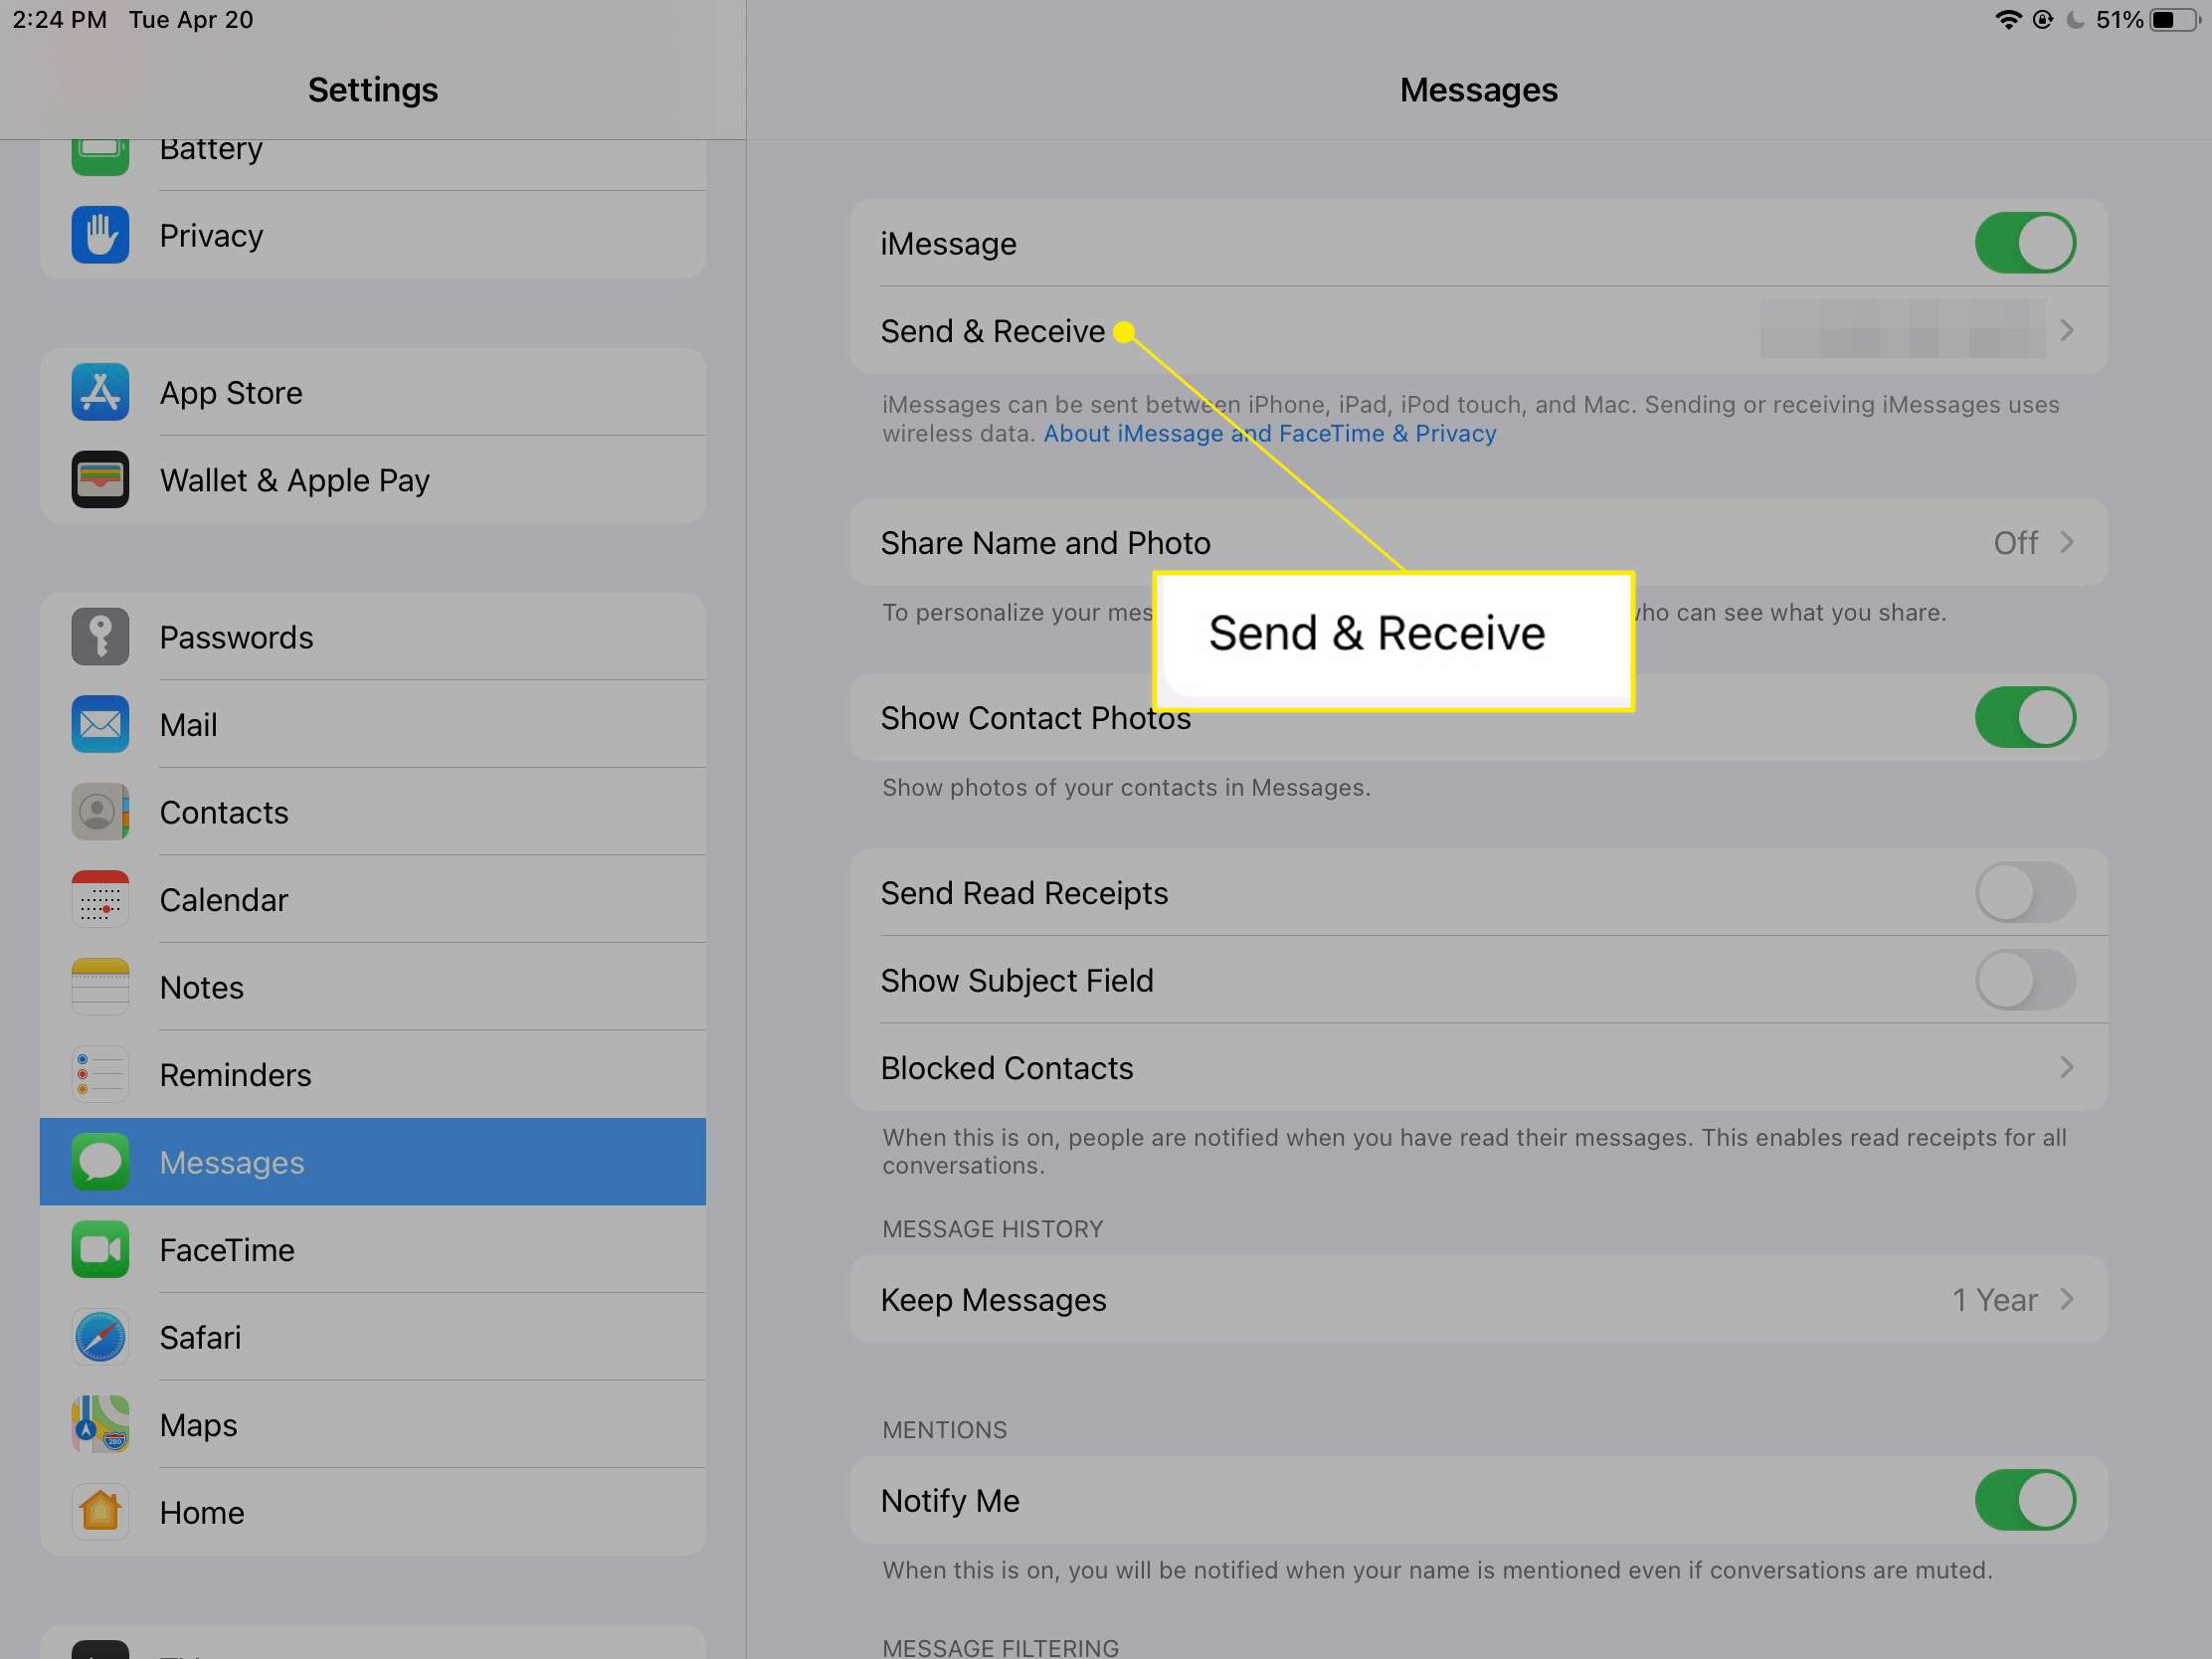Tap the Off value for name sharing

2015,543
